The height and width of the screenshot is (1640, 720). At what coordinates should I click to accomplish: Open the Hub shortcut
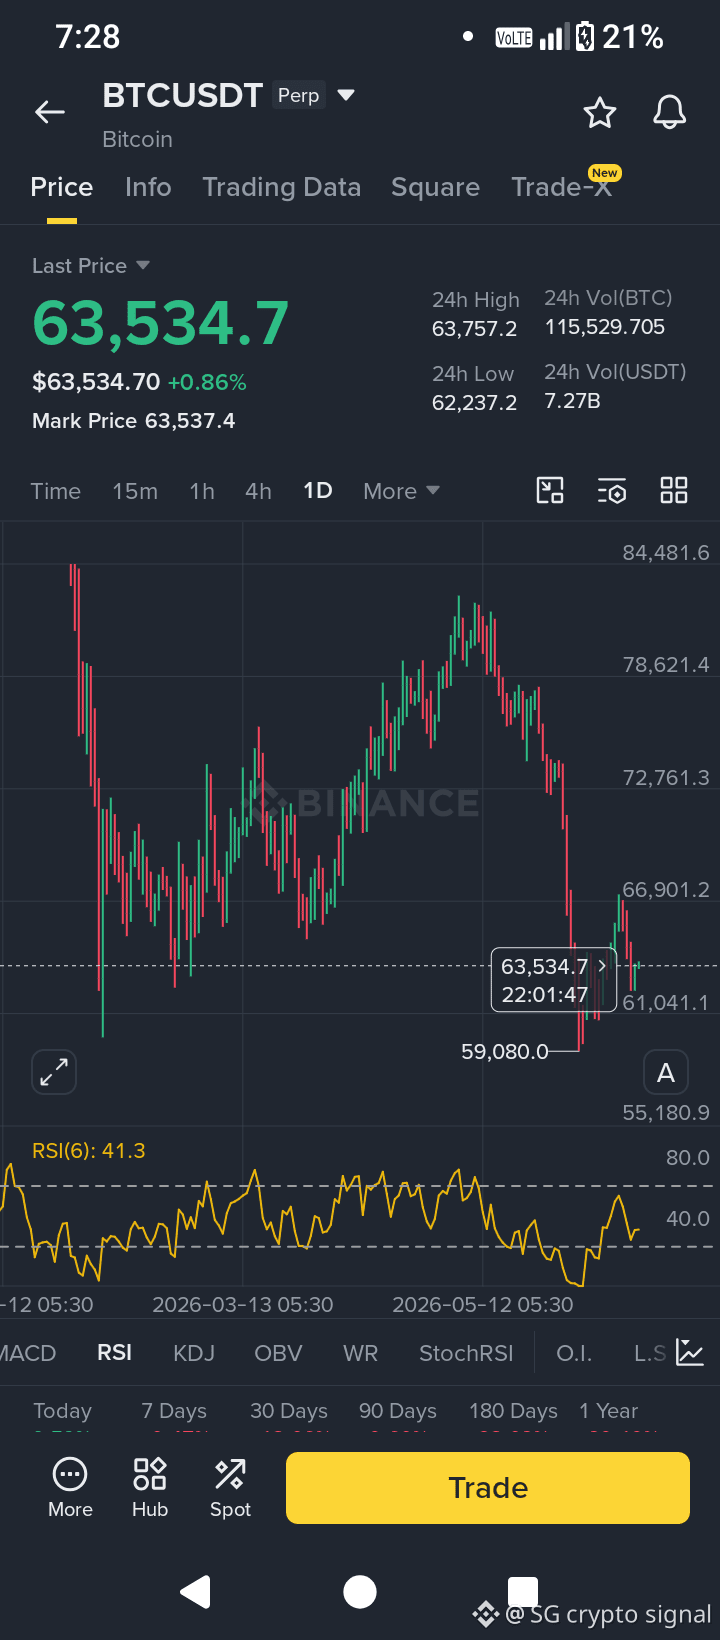point(150,1488)
